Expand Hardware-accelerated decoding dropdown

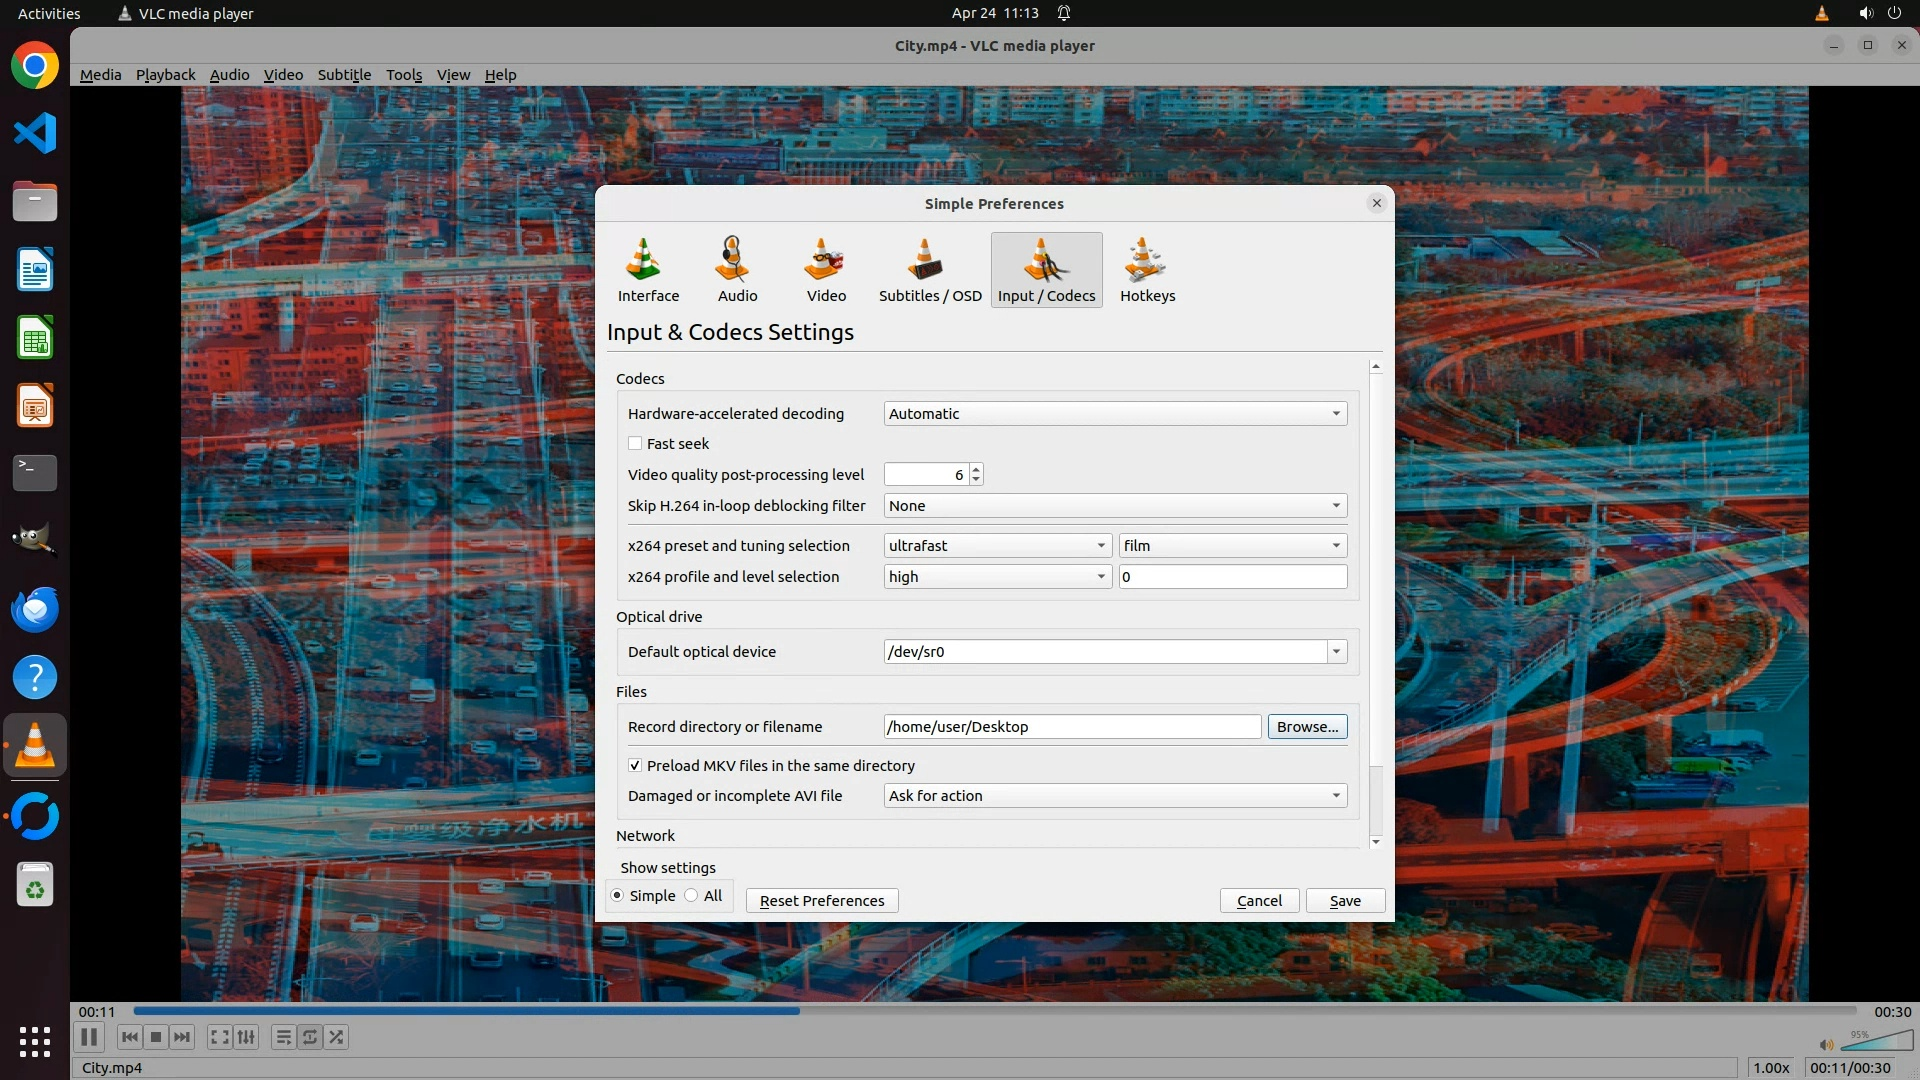(1114, 413)
